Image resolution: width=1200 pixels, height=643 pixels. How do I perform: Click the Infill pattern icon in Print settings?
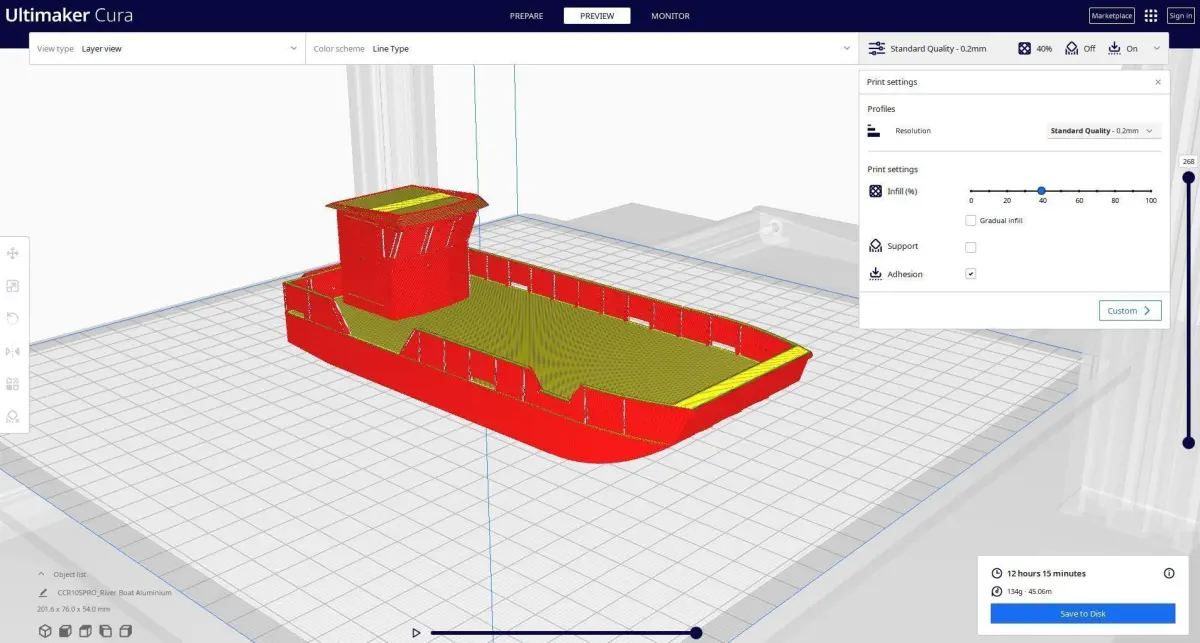[875, 191]
